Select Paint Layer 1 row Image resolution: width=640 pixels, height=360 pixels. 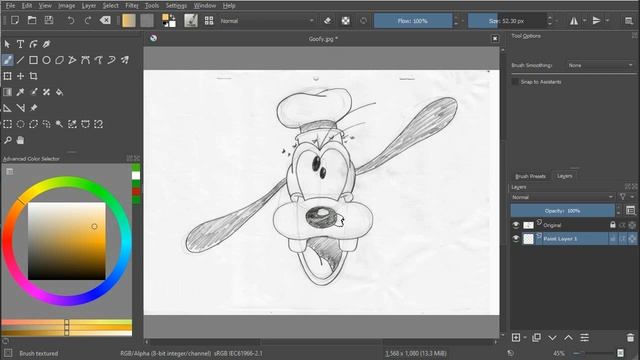point(573,239)
